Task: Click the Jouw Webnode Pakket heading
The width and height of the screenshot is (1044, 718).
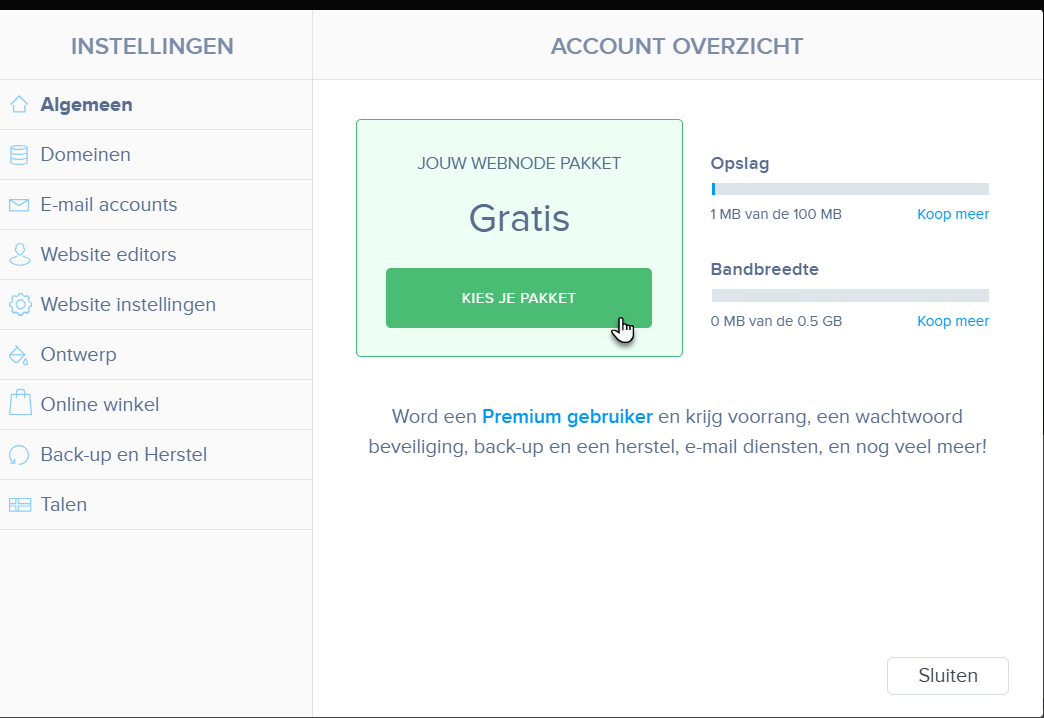Action: tap(519, 163)
